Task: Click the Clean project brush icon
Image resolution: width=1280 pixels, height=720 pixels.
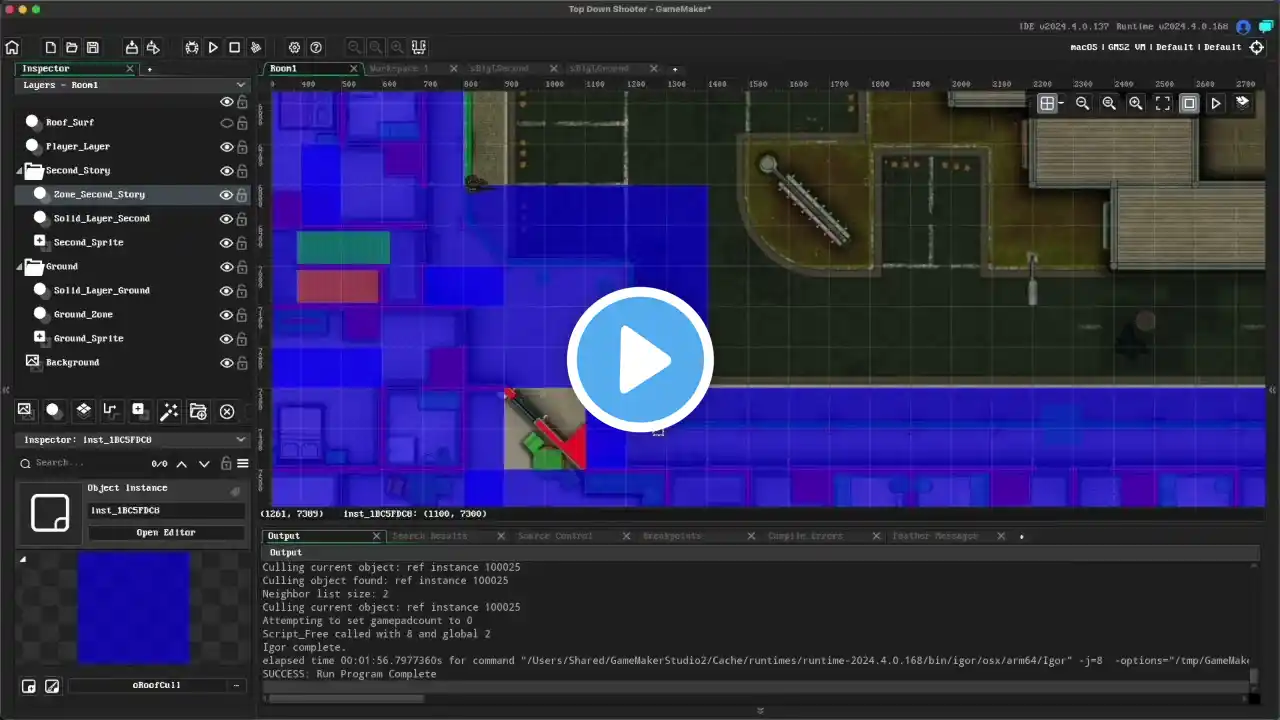Action: click(x=256, y=47)
